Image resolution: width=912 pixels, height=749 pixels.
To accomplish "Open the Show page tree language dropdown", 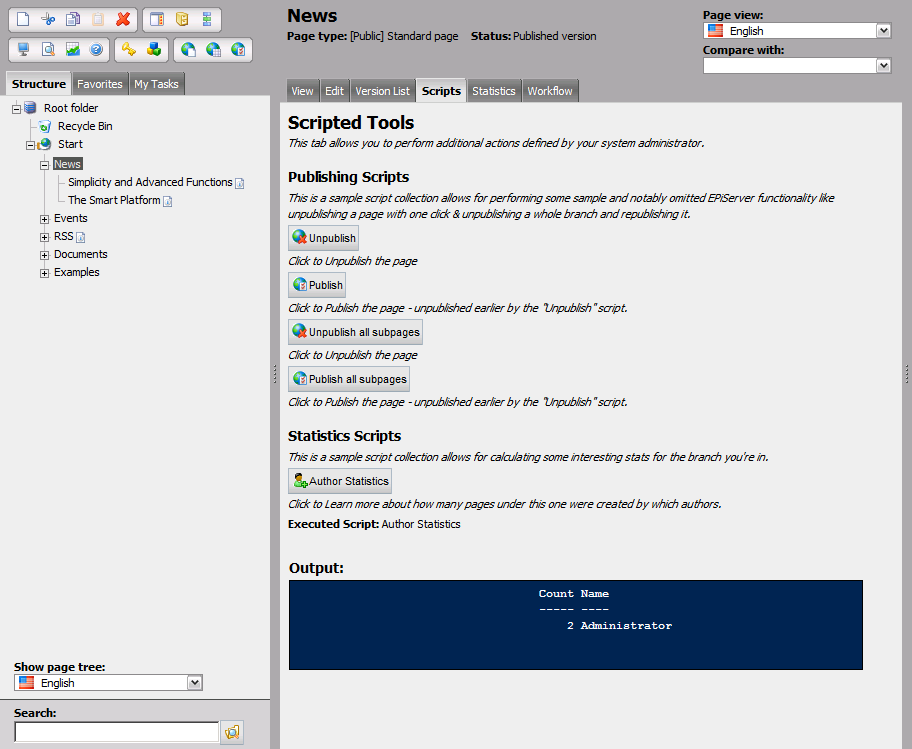I will pos(195,683).
